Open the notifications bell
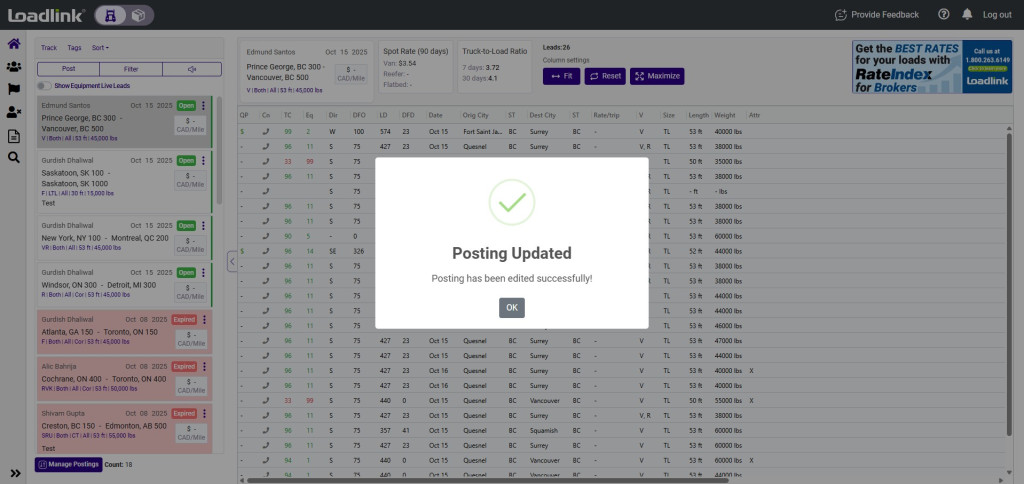 point(967,14)
